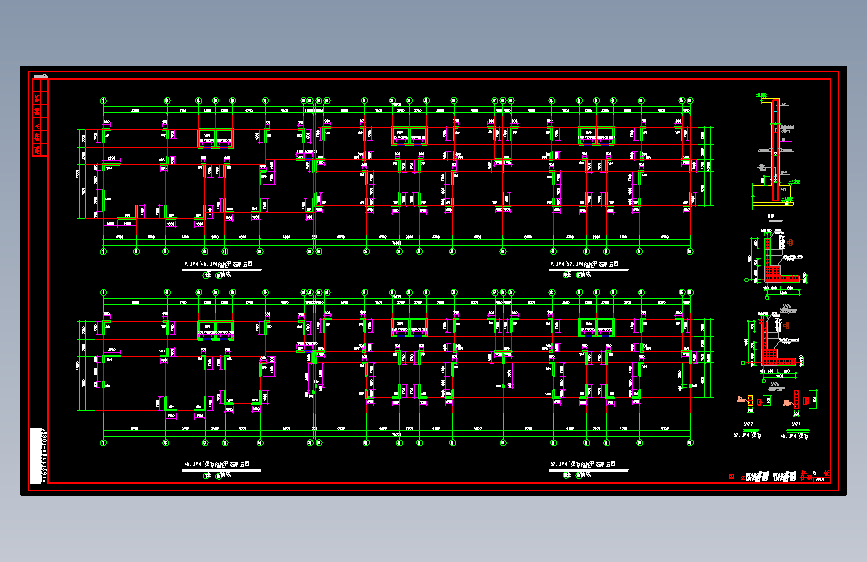The height and width of the screenshot is (562, 867).
Task: Select the red revision table in the sheet's top-left corner
Action: pyautogui.click(x=40, y=117)
